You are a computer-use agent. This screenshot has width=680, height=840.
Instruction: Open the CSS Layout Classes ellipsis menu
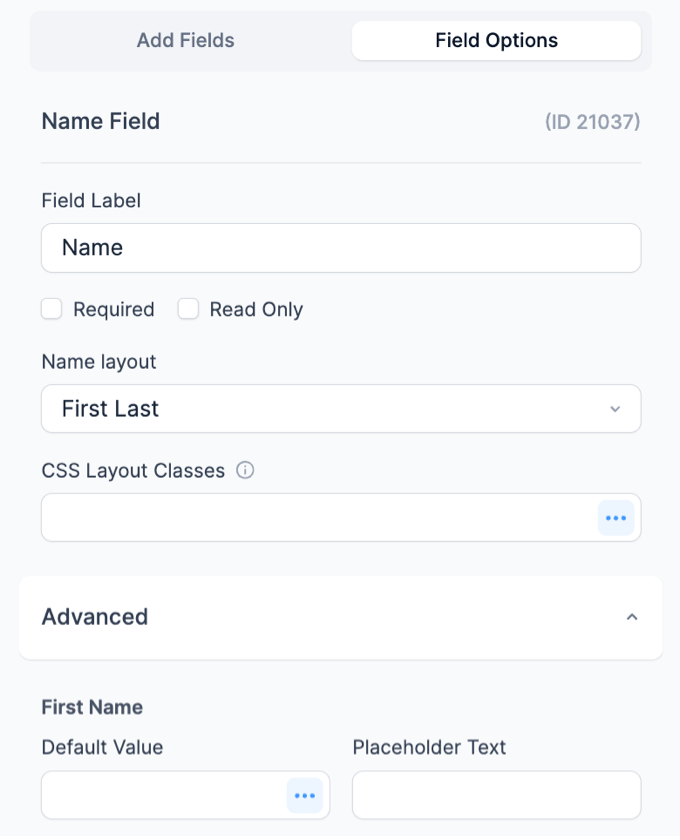point(616,518)
